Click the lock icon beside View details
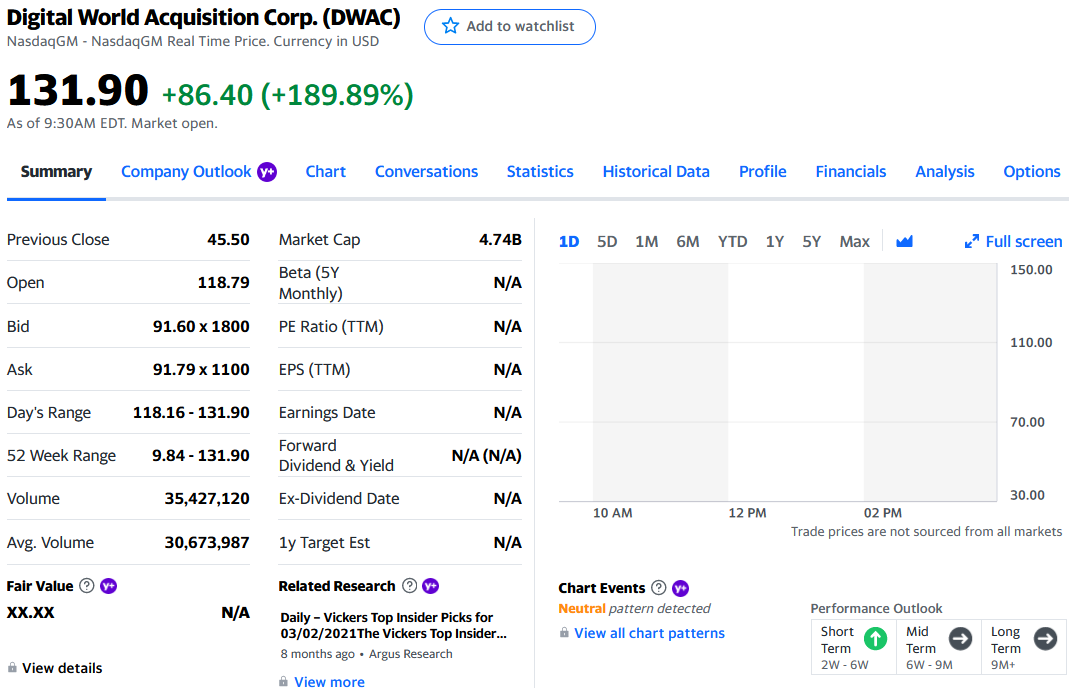The image size is (1069, 688). 12,668
